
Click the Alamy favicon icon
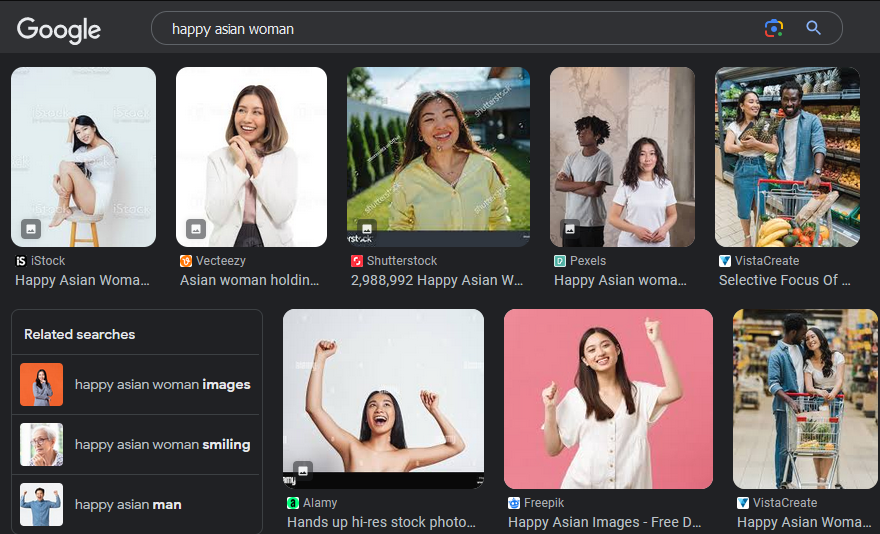click(293, 503)
